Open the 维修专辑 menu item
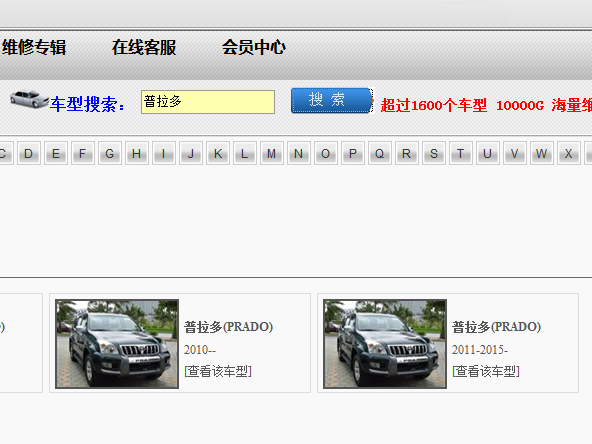Screen dimensions: 592x444 coord(34,48)
